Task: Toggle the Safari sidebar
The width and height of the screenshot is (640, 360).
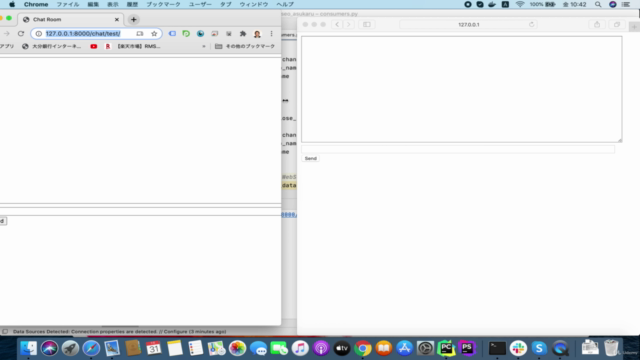Action: click(367, 24)
